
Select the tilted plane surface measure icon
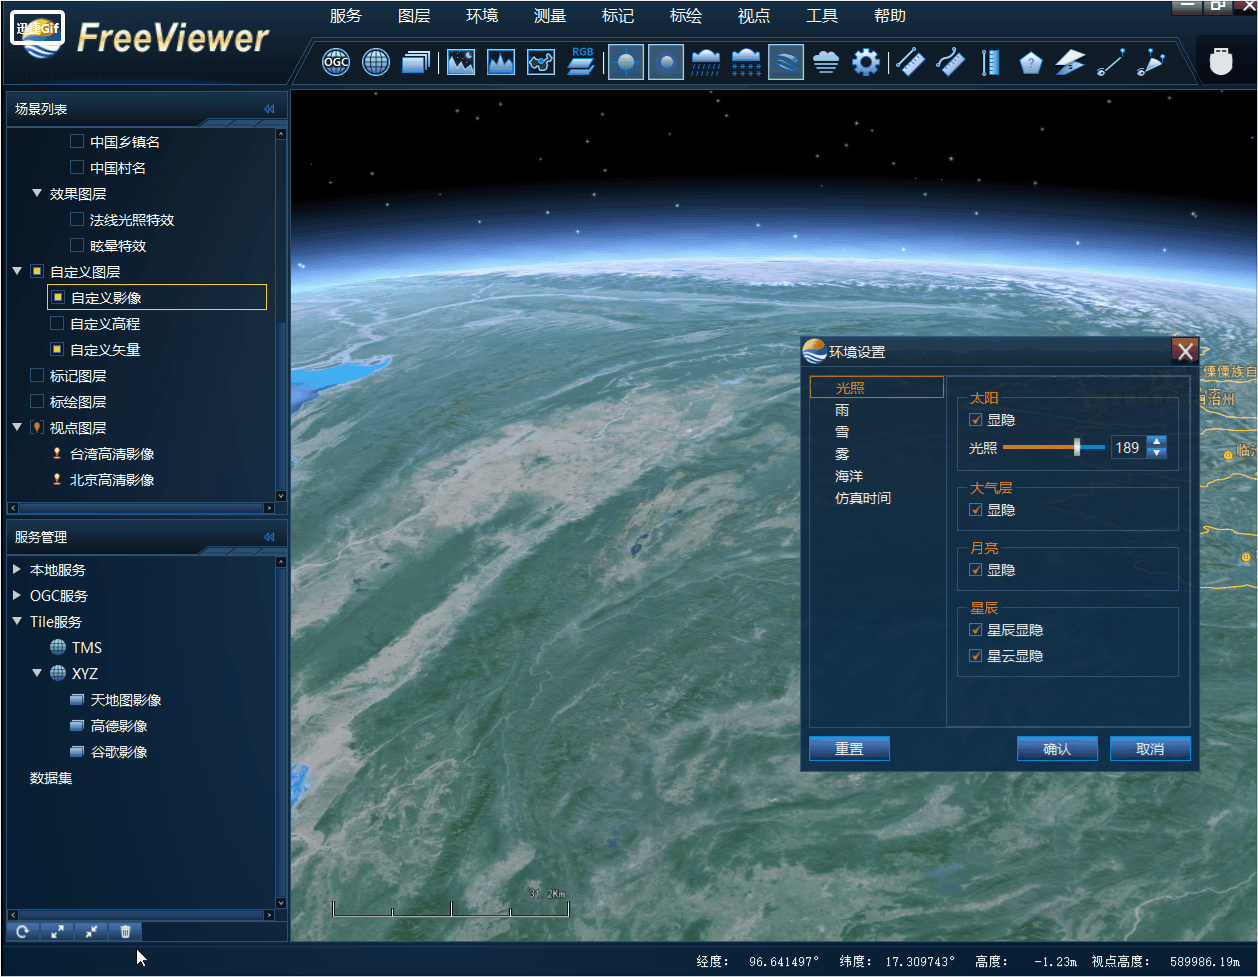(x=1070, y=63)
